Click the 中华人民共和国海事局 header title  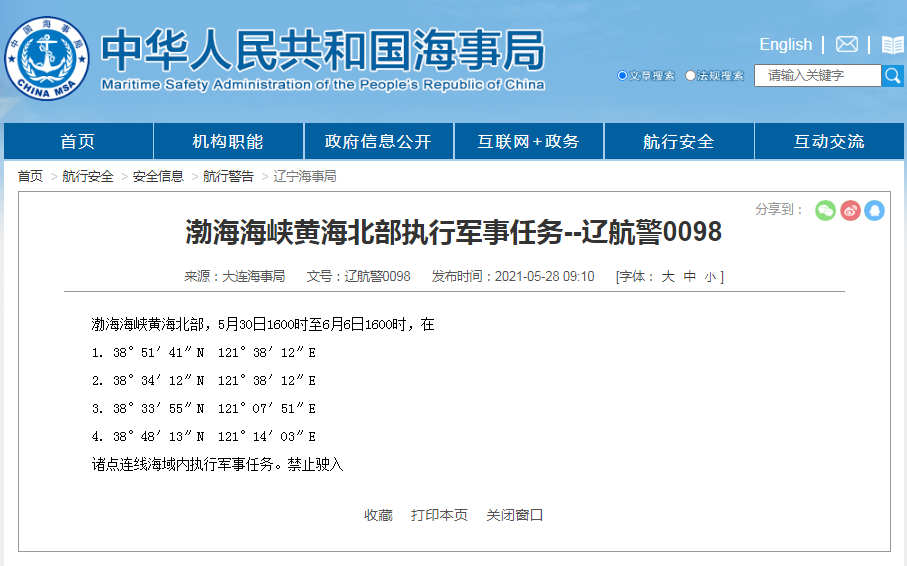323,50
